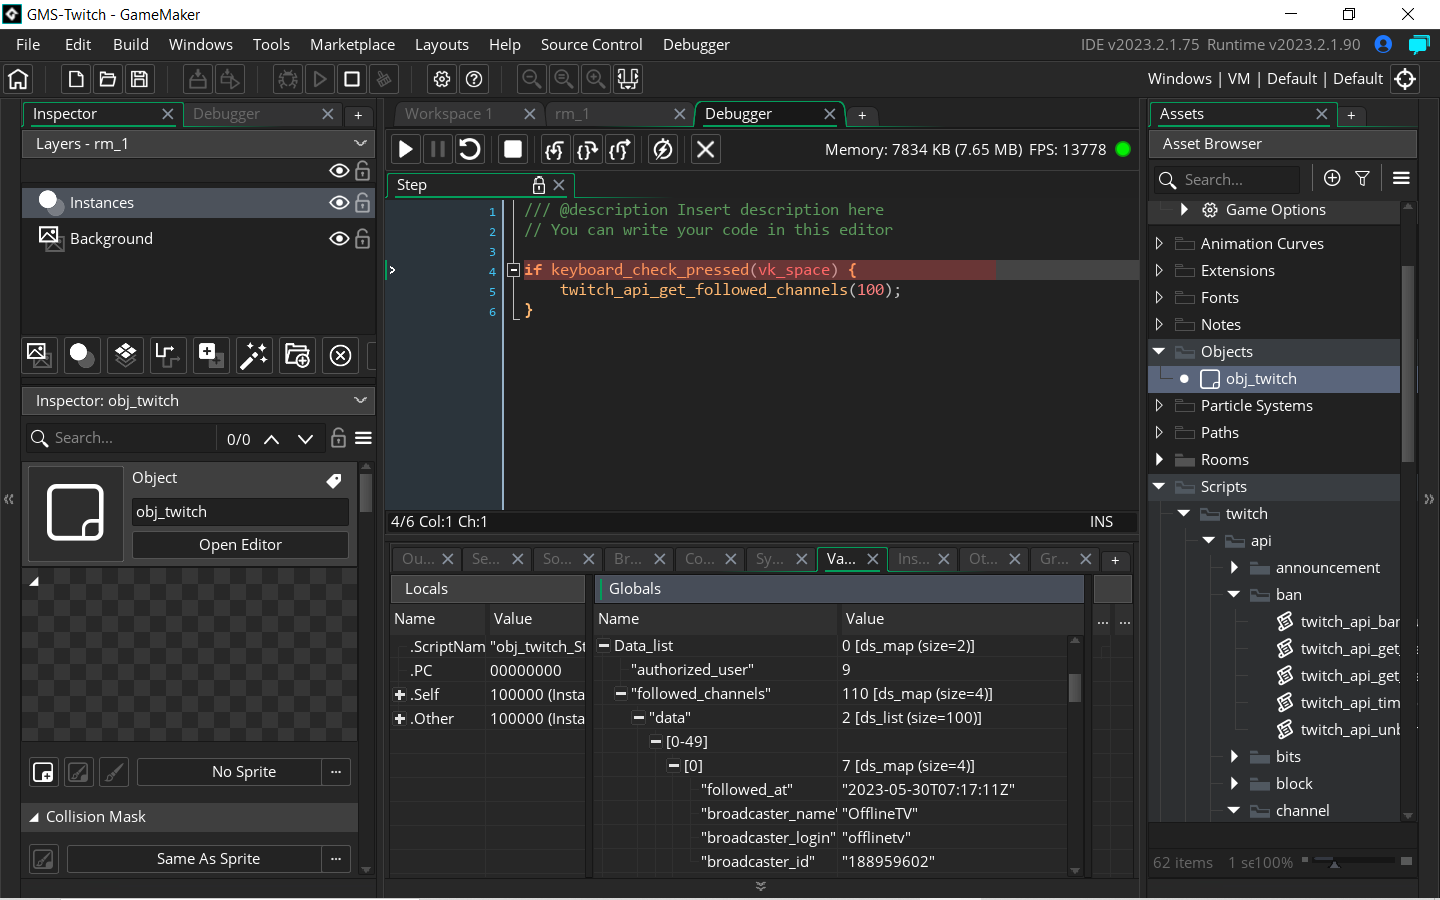Run the game with toolbar play icon

coord(320,79)
